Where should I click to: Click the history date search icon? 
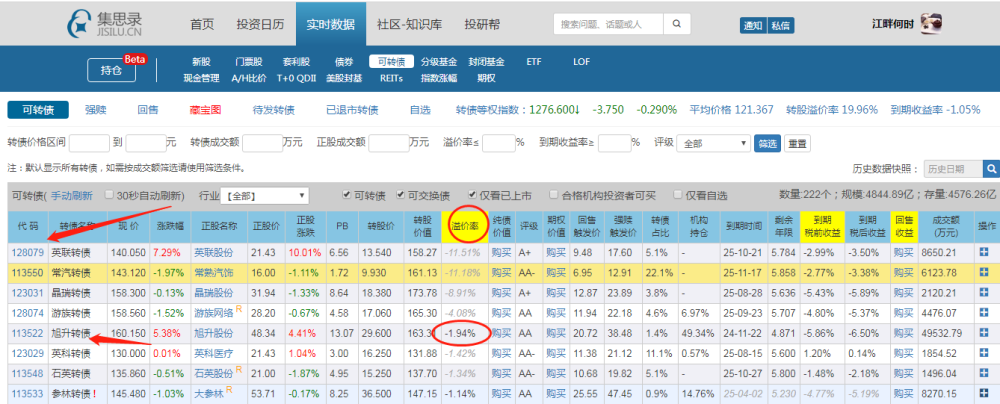click(991, 169)
